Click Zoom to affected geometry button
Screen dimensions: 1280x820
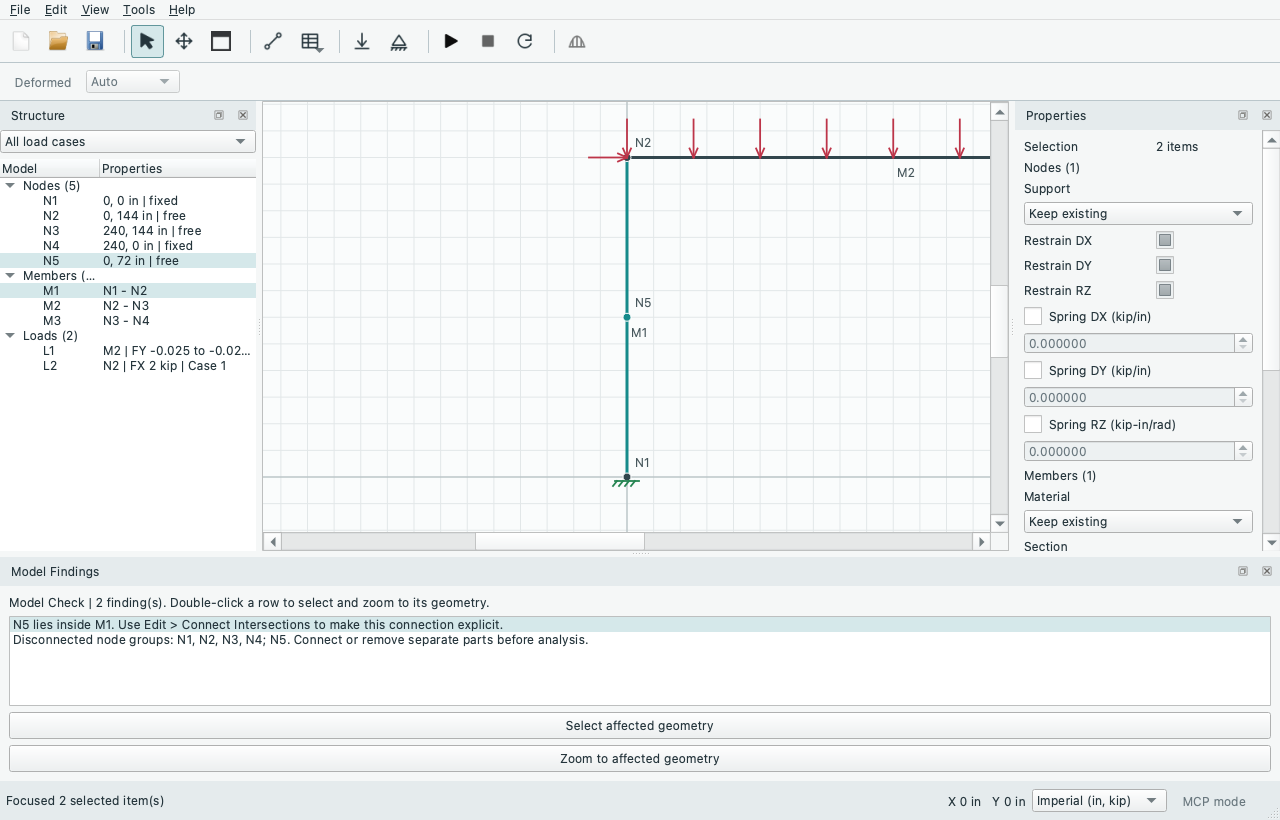(x=640, y=758)
